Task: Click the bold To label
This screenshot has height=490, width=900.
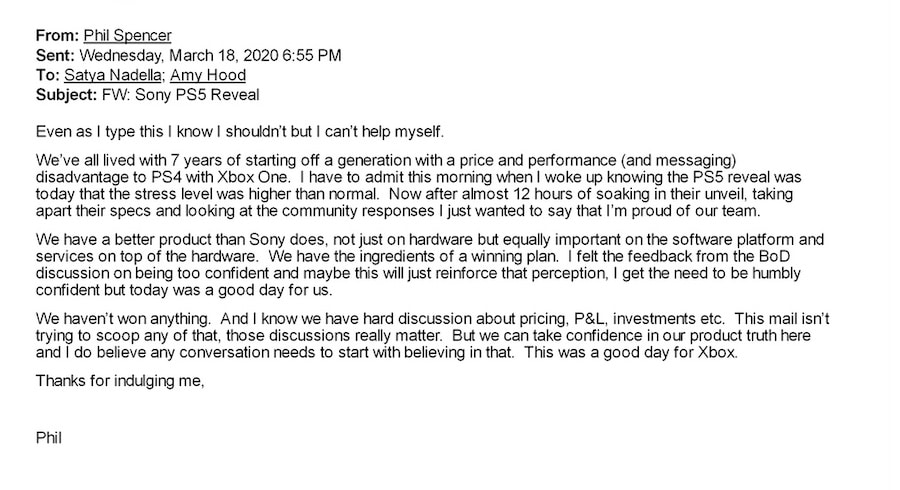Action: pyautogui.click(x=48, y=75)
